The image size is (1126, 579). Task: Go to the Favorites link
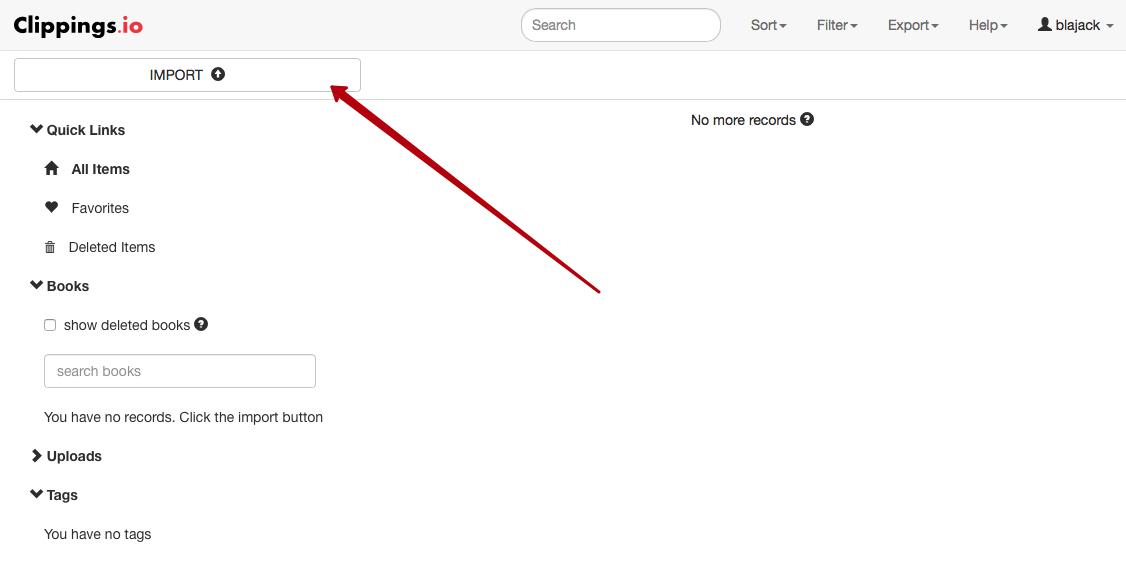coord(100,208)
